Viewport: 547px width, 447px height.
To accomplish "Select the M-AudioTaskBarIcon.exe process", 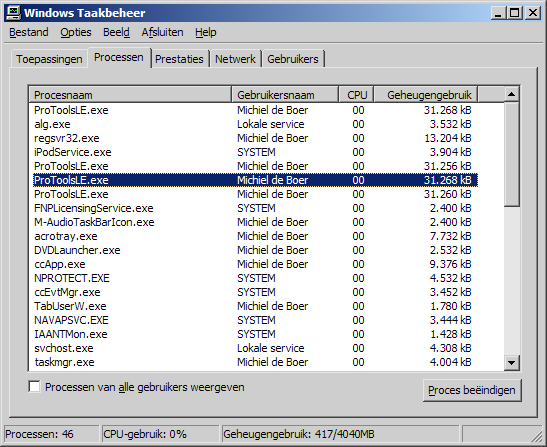I will coord(254,222).
